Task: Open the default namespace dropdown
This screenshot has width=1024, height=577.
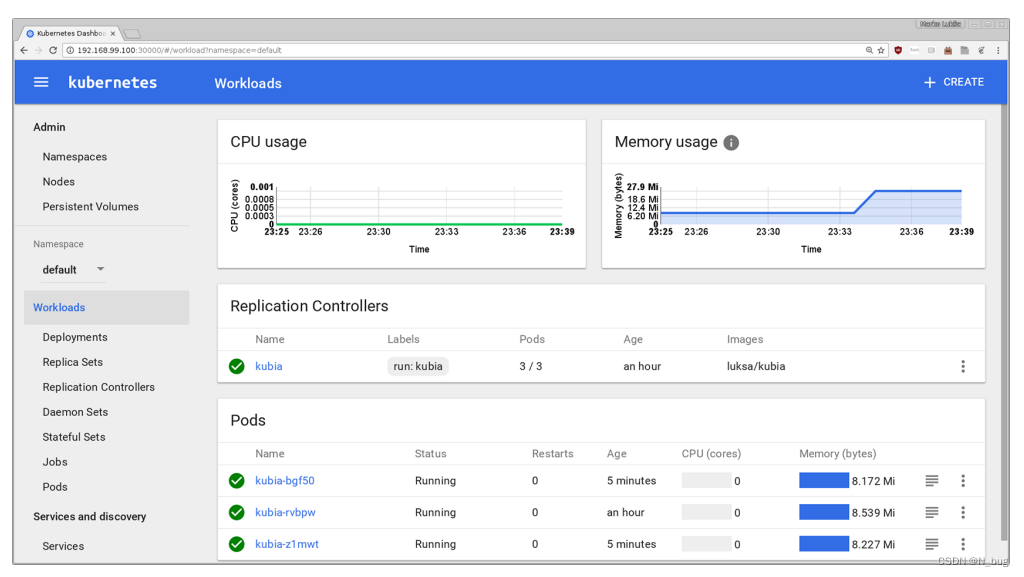Action: [x=72, y=270]
